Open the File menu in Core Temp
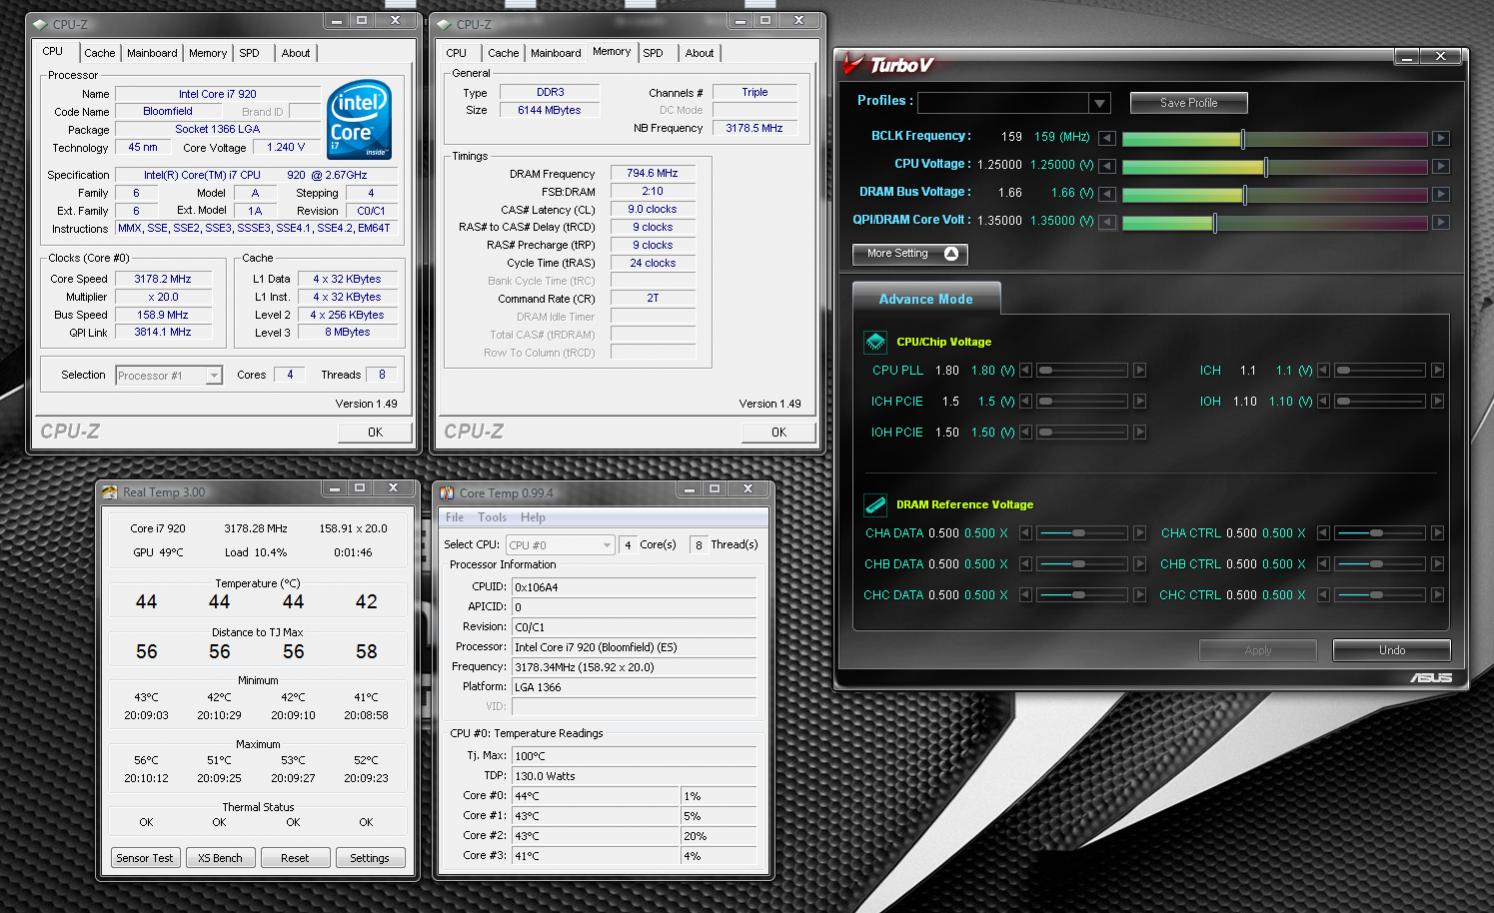The width and height of the screenshot is (1494, 913). (x=454, y=517)
